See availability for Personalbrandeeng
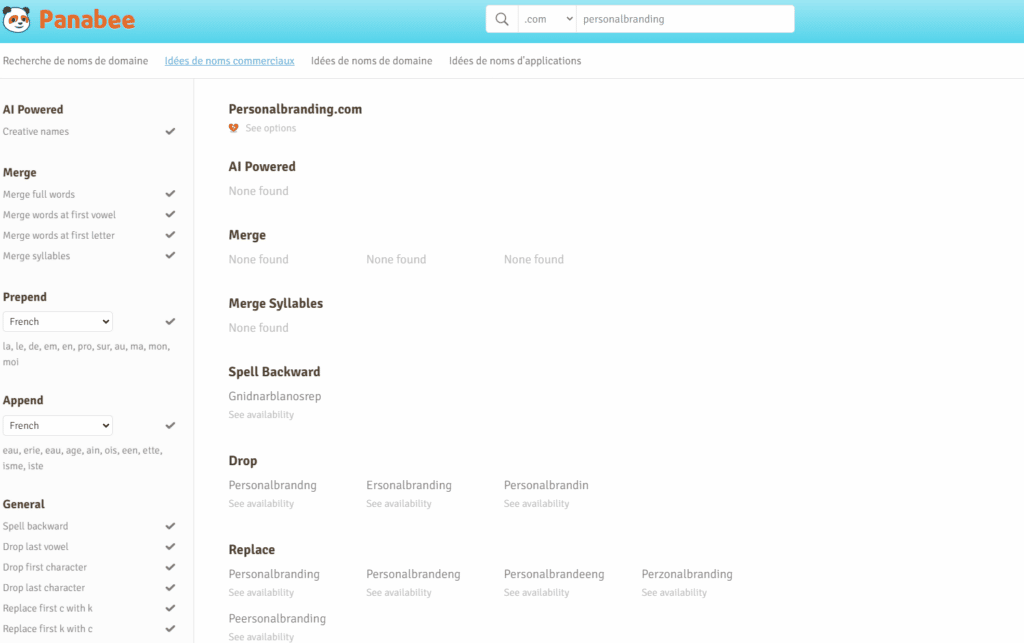 537,593
